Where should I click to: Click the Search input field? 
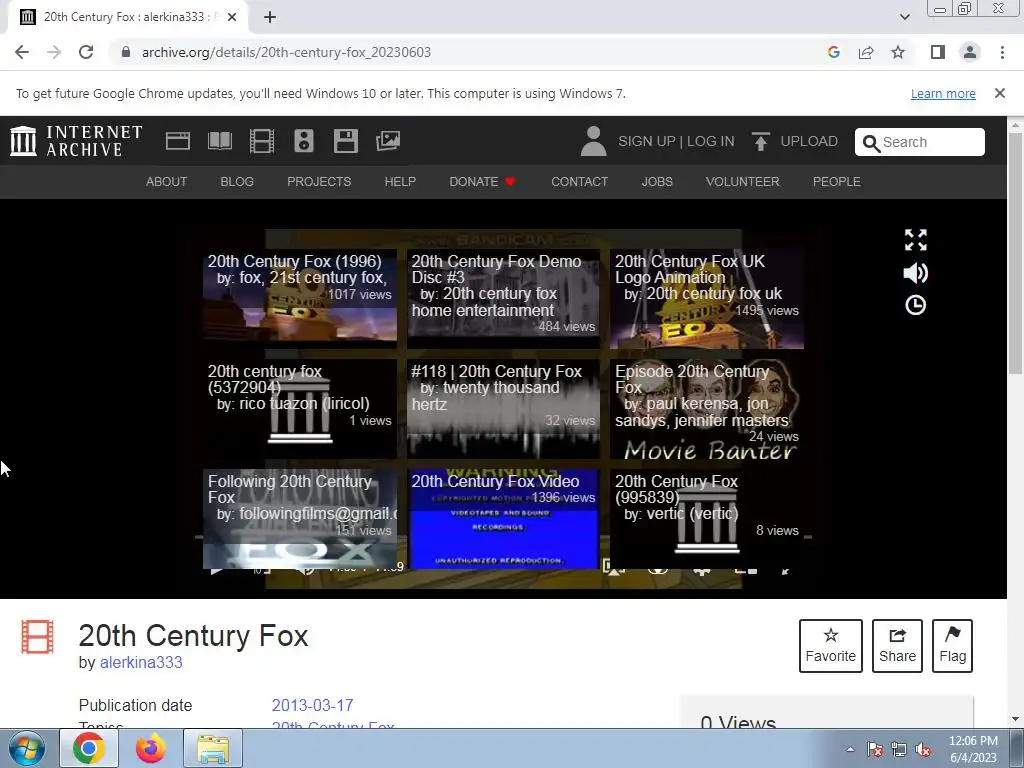(x=920, y=142)
